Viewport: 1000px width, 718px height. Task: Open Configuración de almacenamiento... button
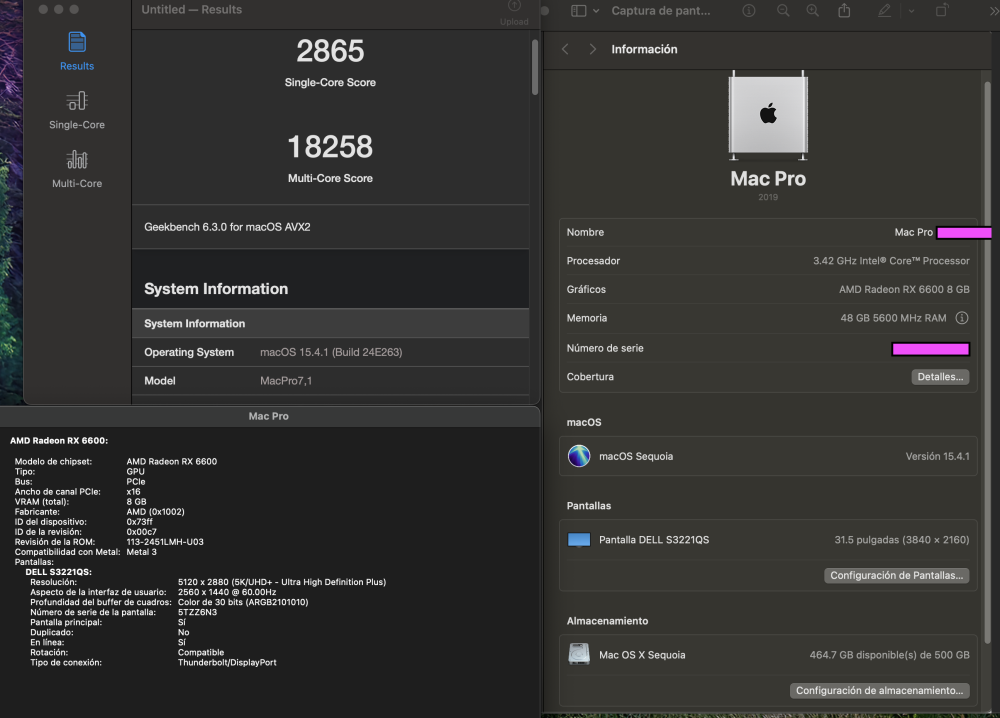pyautogui.click(x=879, y=691)
